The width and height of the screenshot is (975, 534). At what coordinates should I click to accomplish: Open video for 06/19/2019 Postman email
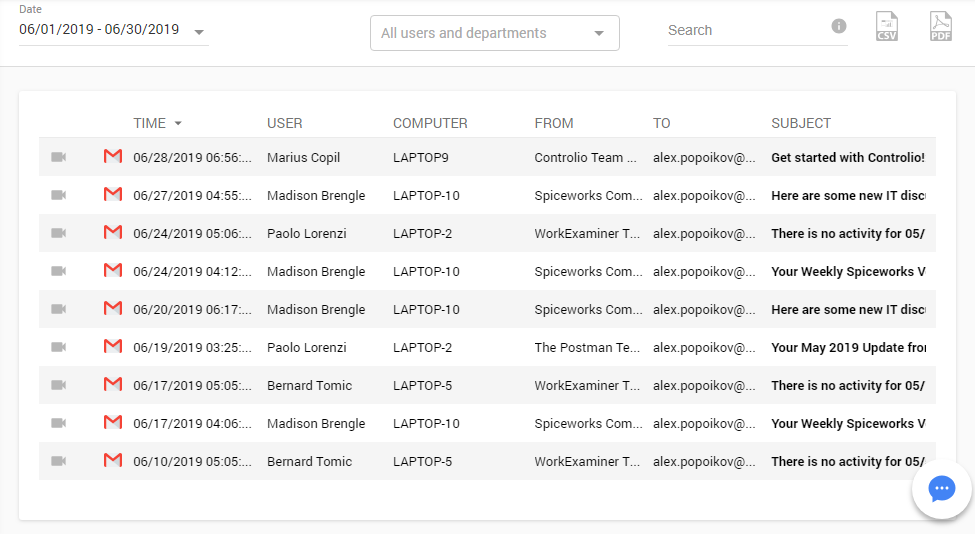tap(59, 347)
